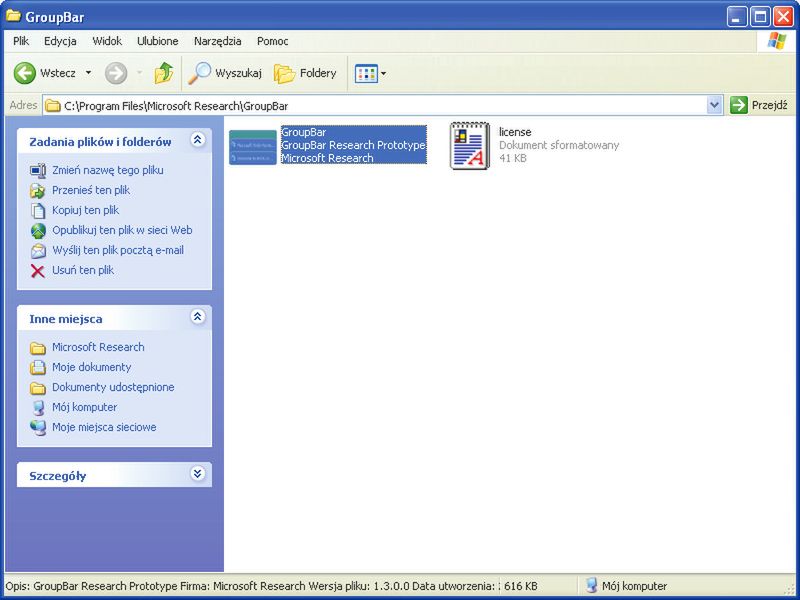The width and height of the screenshot is (800, 600).
Task: Click the move file icon
Action: pyautogui.click(x=38, y=190)
